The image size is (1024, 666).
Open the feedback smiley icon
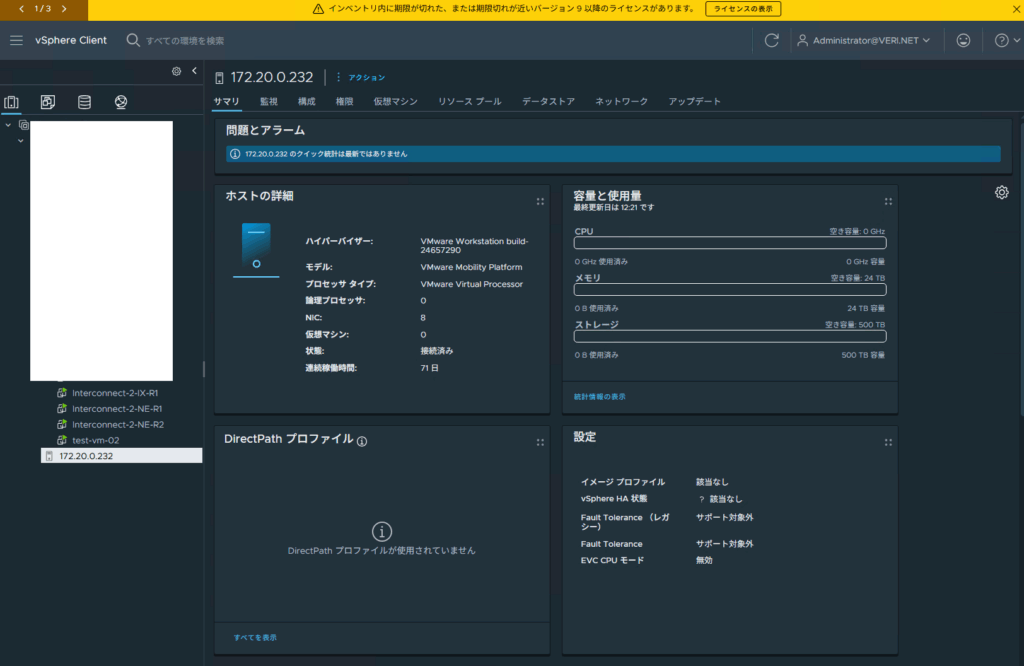tap(963, 40)
